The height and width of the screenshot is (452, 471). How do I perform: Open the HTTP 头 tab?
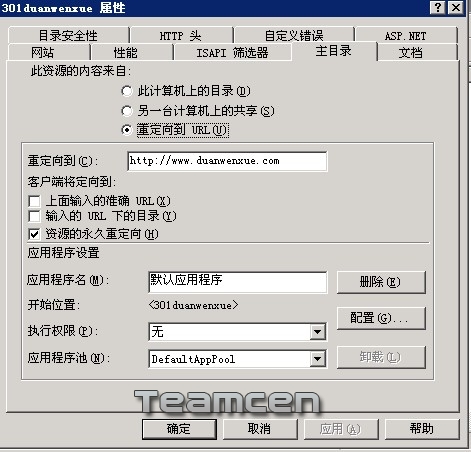(182, 35)
